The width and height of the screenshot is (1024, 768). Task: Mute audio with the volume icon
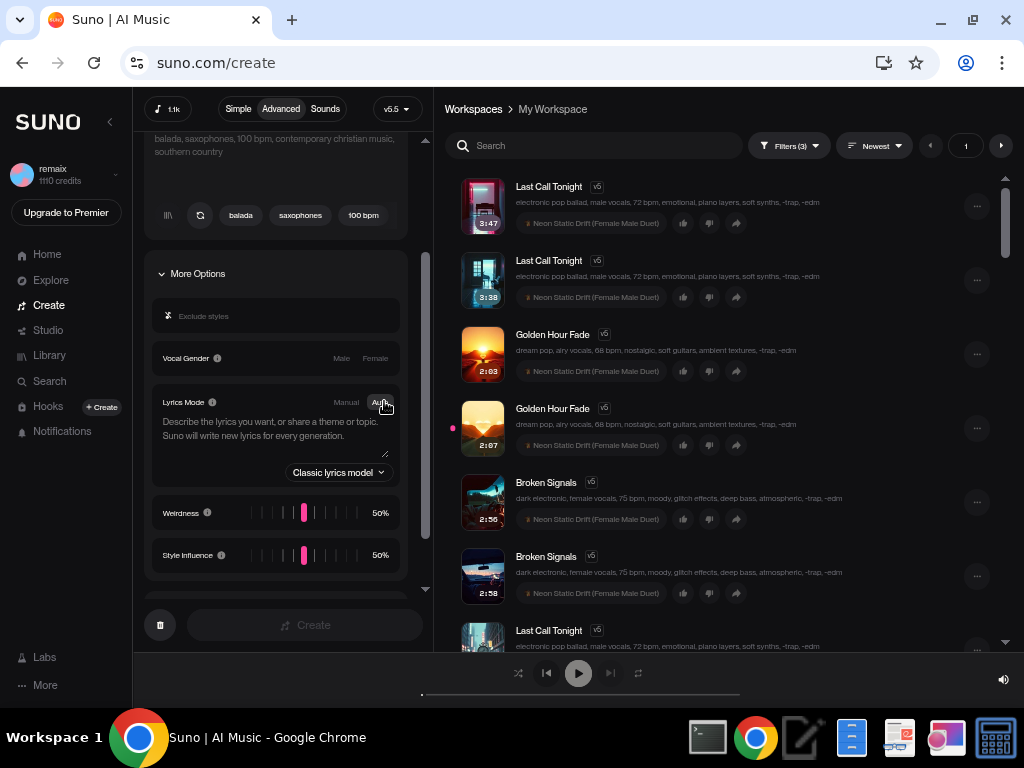(1003, 679)
